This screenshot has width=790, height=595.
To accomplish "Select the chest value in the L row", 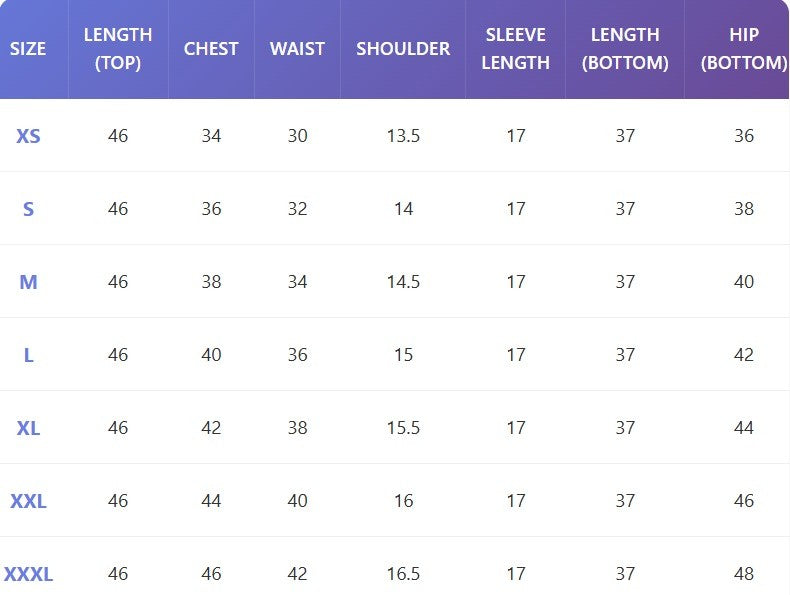I will click(211, 355).
